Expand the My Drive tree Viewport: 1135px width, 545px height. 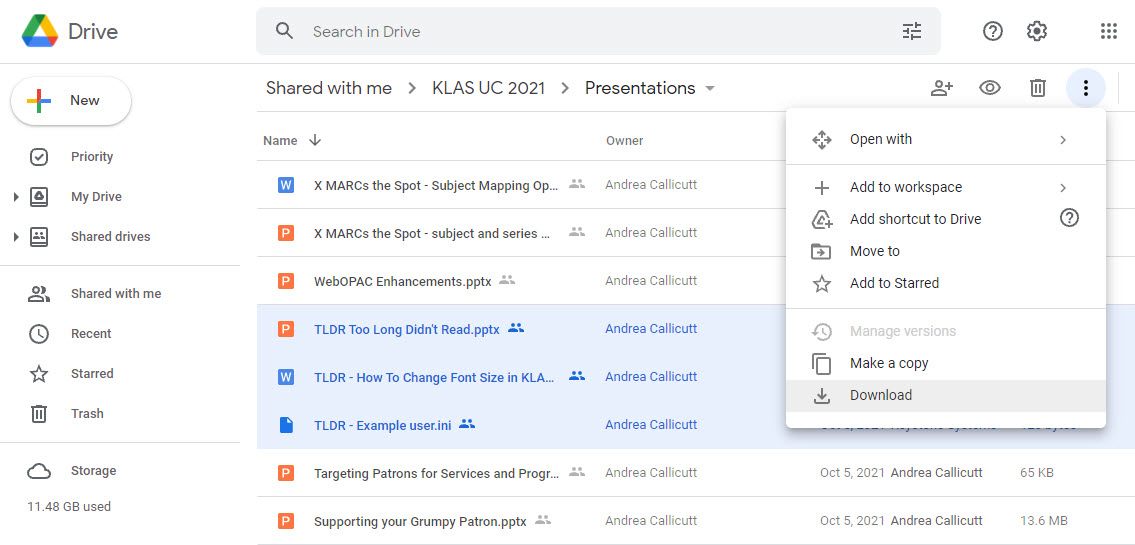click(x=16, y=197)
